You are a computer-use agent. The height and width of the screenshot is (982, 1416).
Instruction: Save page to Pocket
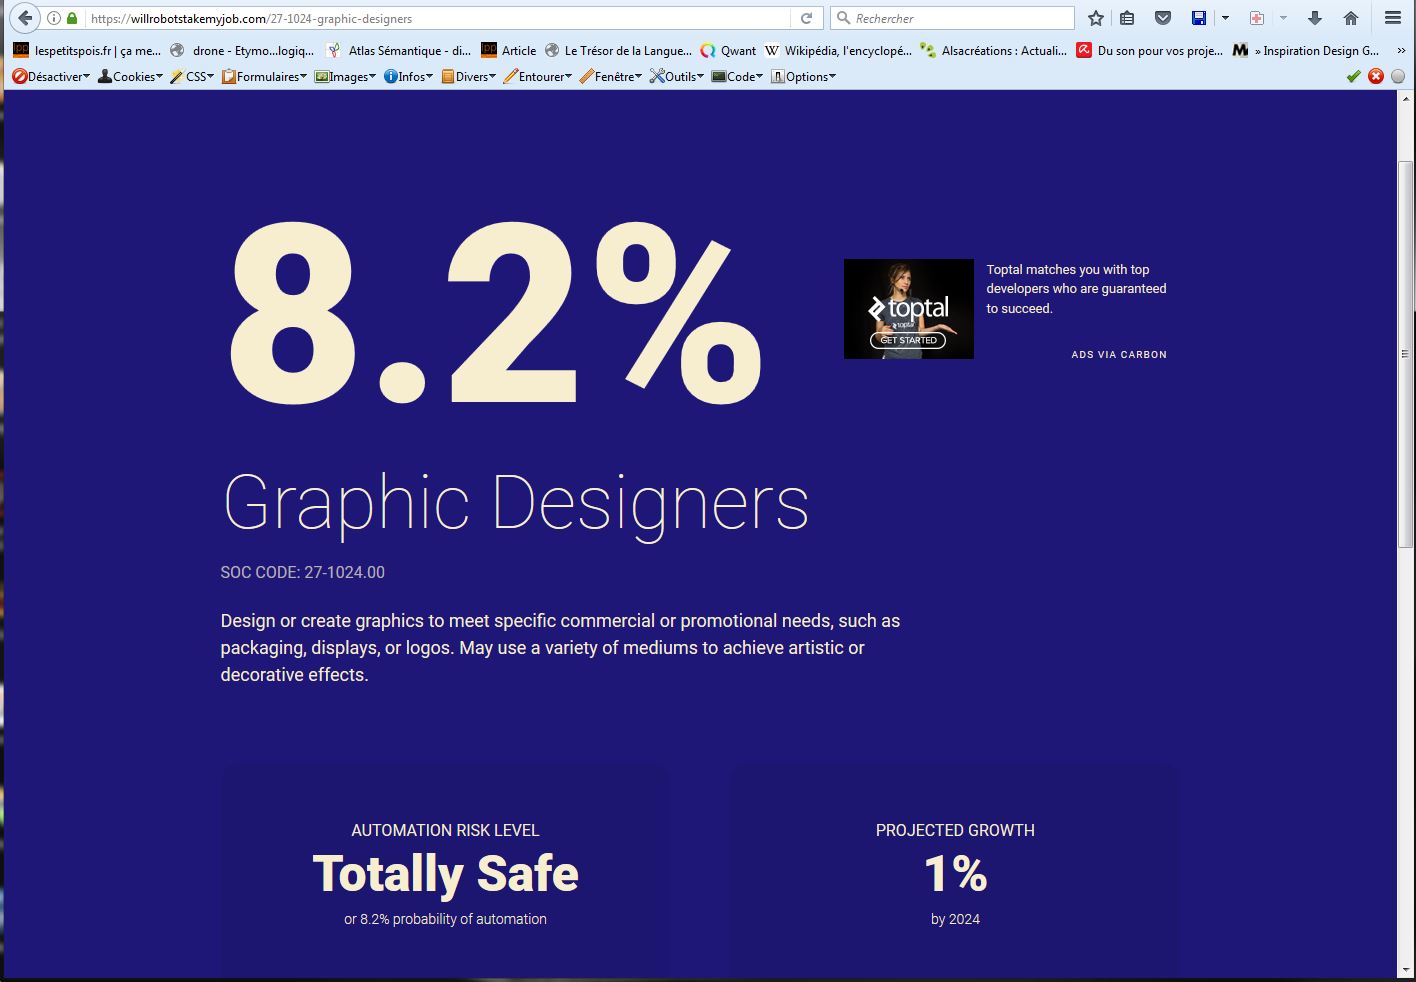pos(1163,18)
